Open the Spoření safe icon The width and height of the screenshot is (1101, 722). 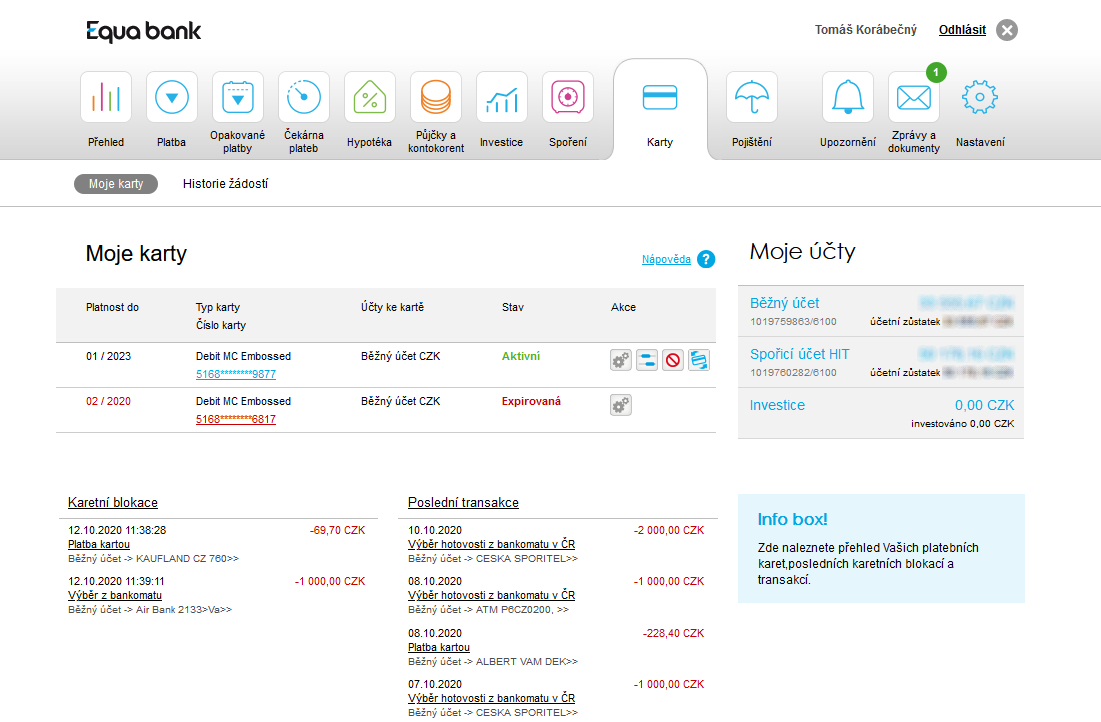pos(567,98)
